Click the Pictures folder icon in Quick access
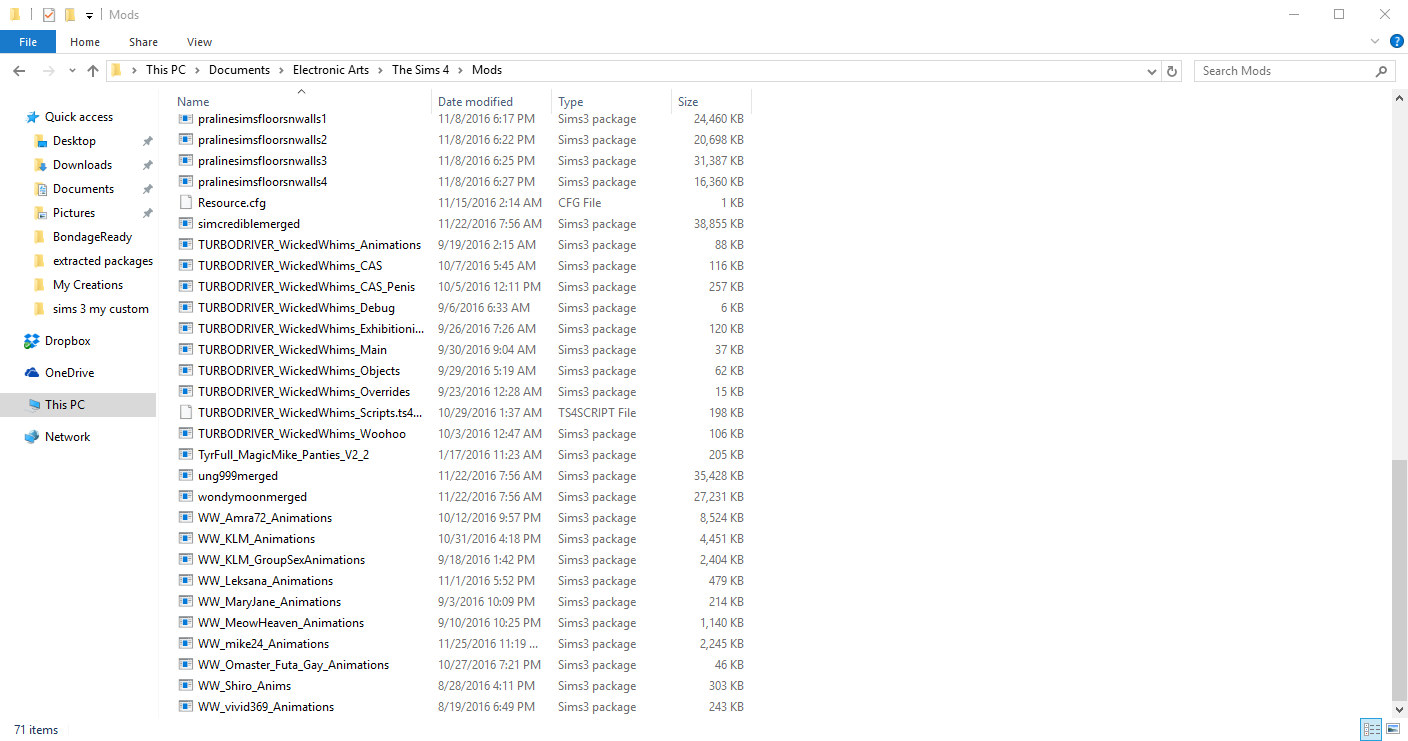Viewport: 1408px width, 741px height. tap(40, 213)
